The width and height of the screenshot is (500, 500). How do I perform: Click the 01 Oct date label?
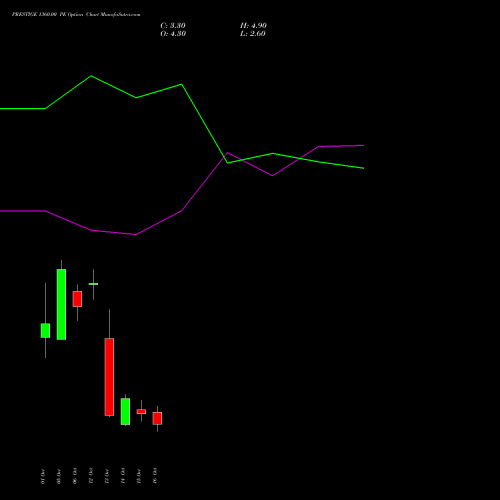(x=43, y=476)
